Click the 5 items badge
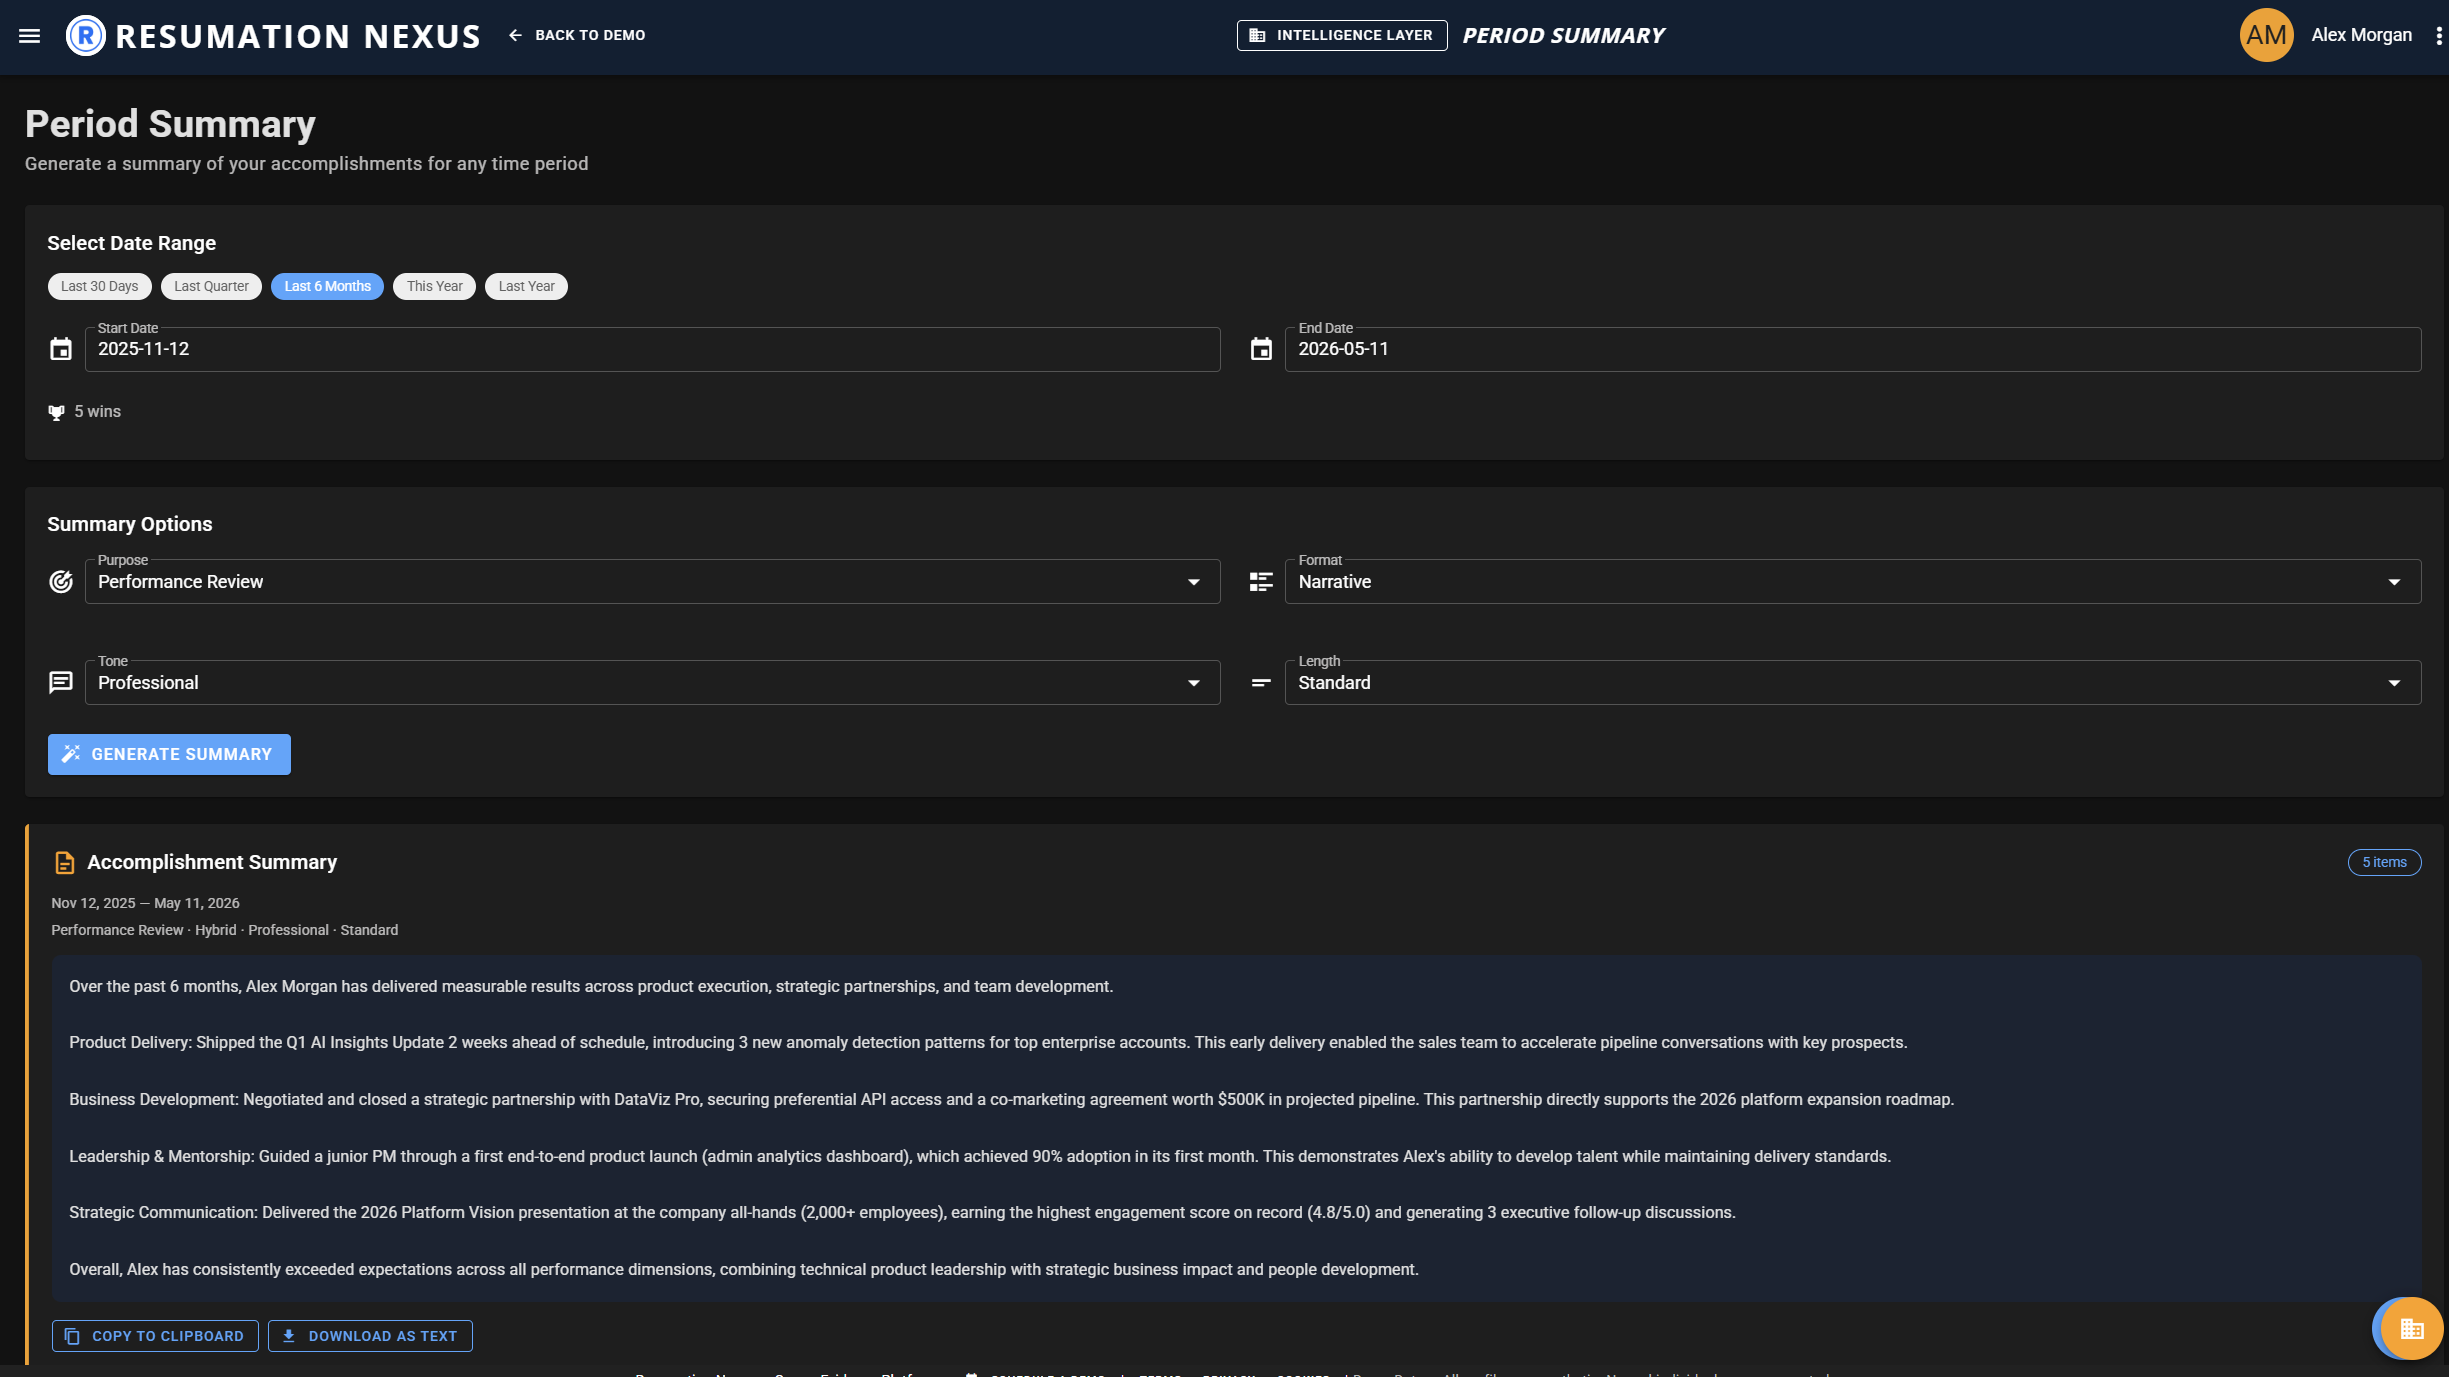Image resolution: width=2449 pixels, height=1377 pixels. click(2384, 863)
